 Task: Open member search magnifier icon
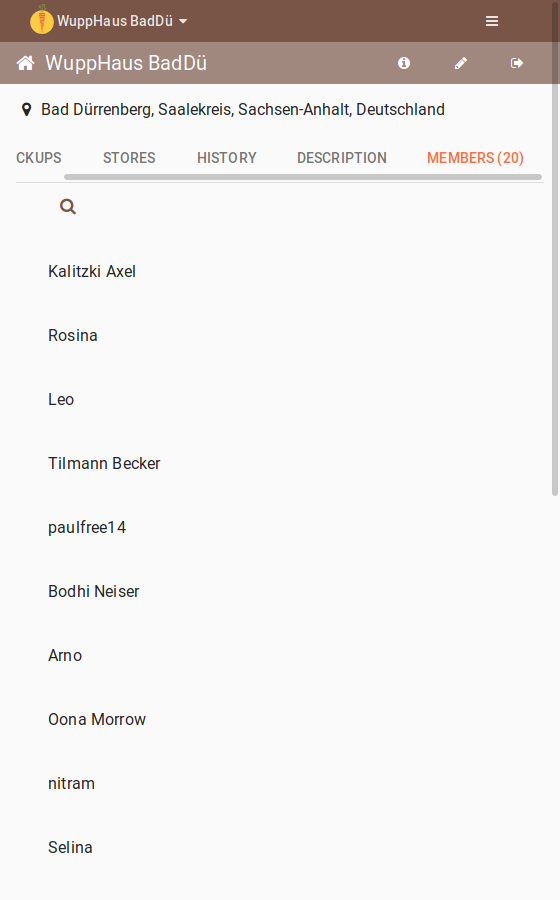(x=68, y=207)
